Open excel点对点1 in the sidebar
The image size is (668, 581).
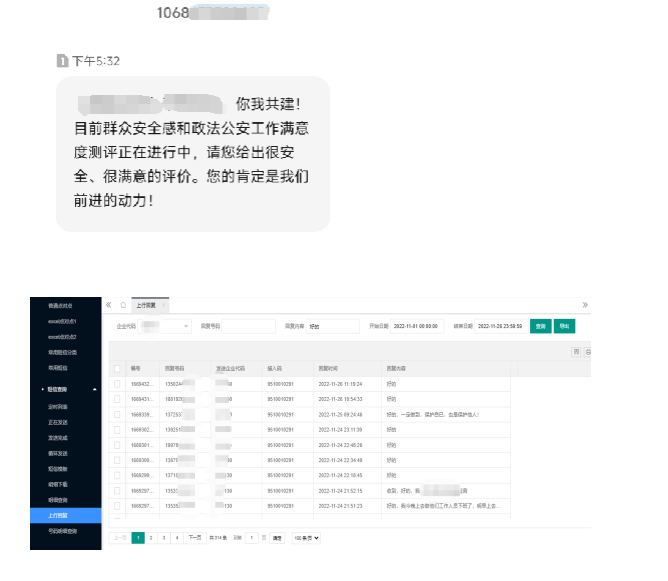(x=62, y=321)
